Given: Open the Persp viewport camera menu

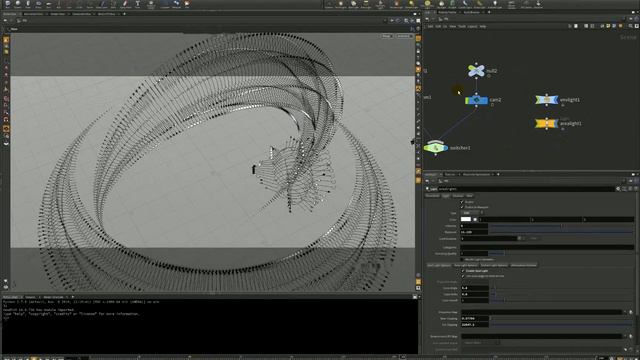Looking at the screenshot, I should (386, 36).
